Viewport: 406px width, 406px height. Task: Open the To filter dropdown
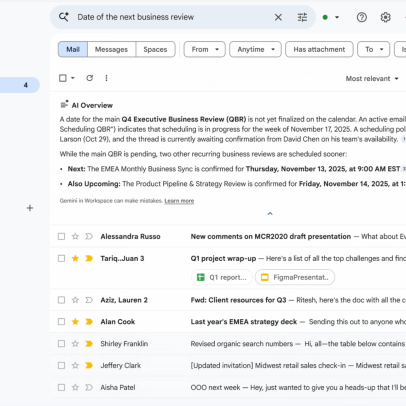[x=373, y=49]
